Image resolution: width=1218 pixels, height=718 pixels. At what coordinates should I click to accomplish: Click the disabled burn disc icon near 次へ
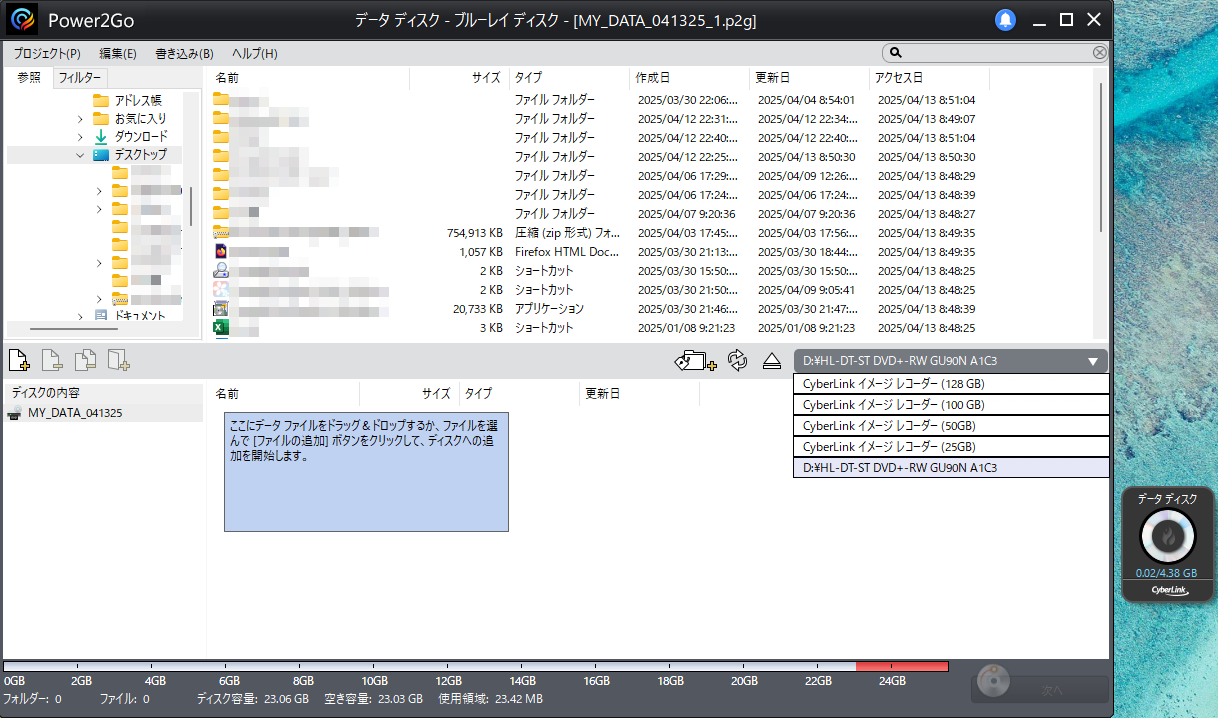(x=993, y=680)
